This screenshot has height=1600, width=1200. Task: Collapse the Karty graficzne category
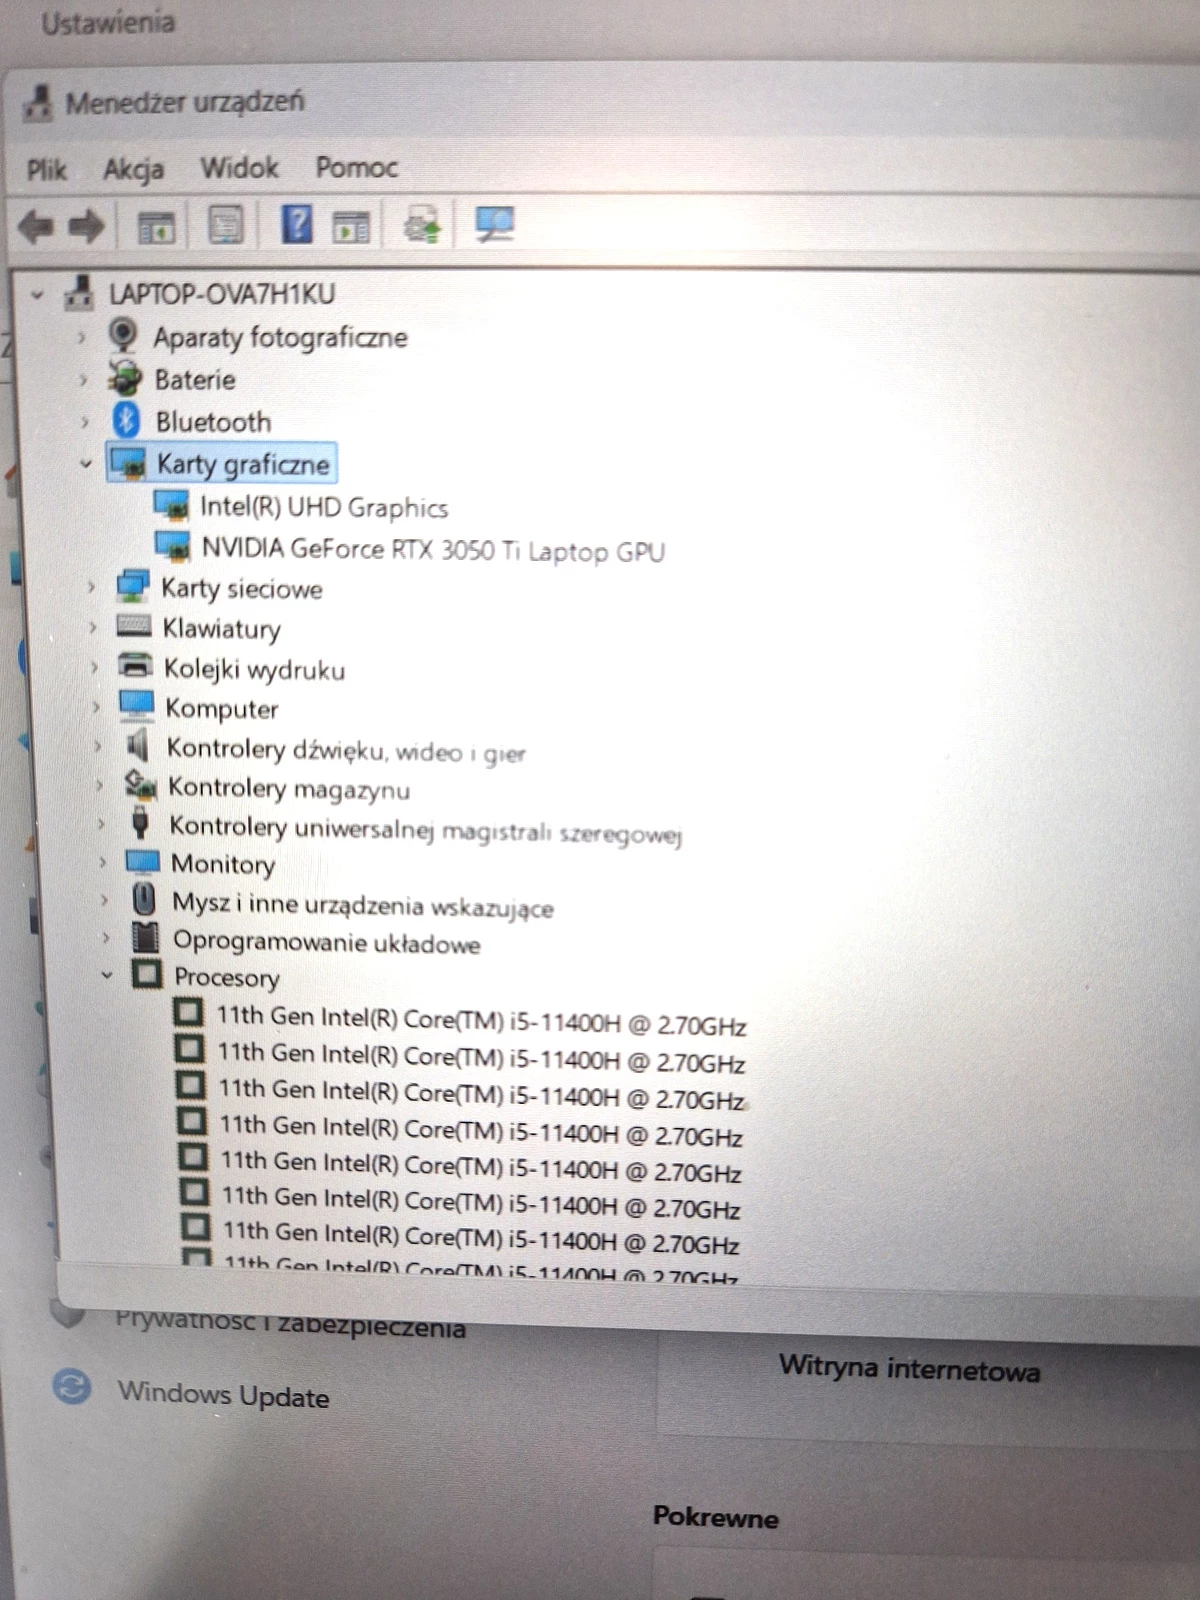click(85, 464)
